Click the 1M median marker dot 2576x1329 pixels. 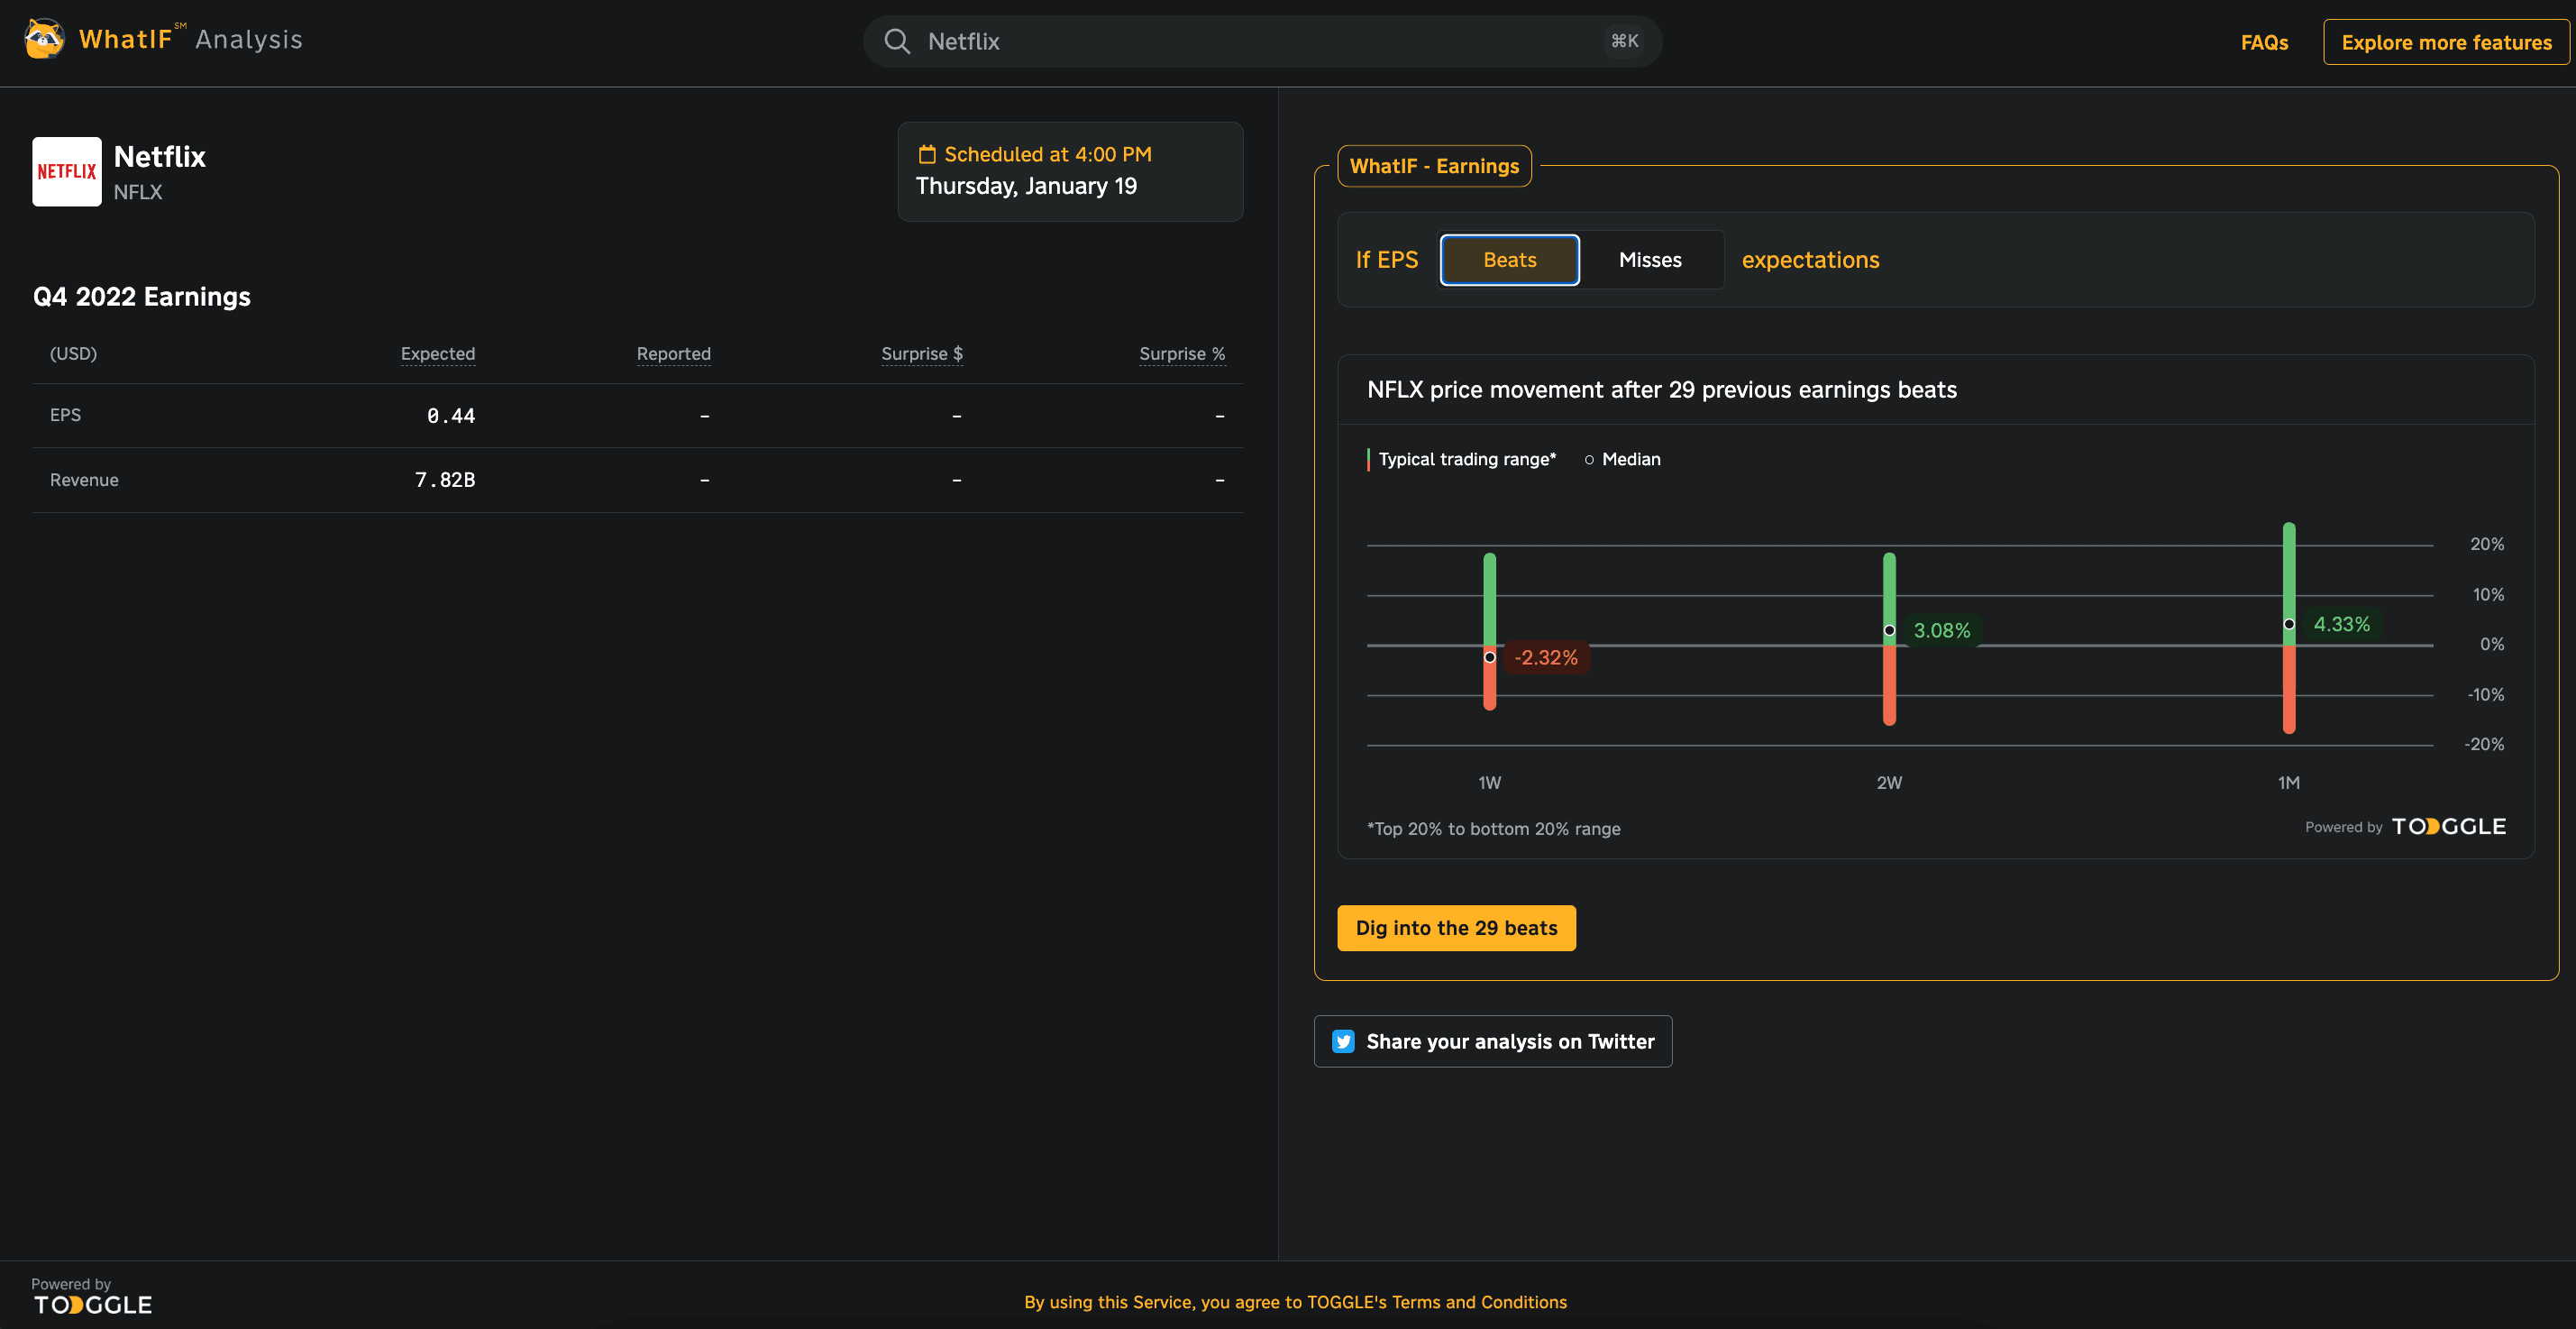pos(2289,624)
